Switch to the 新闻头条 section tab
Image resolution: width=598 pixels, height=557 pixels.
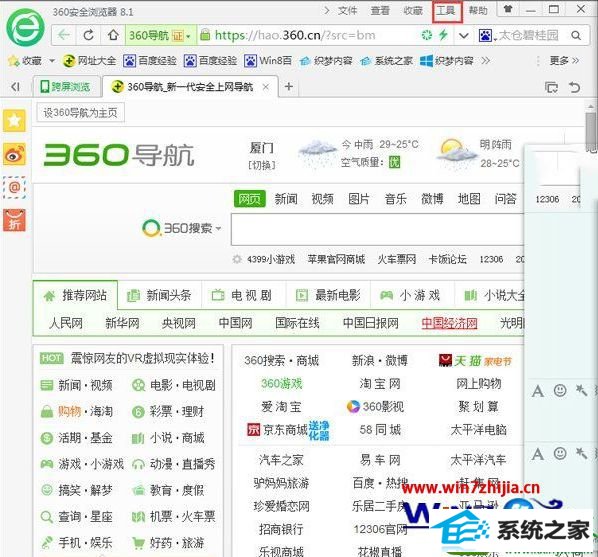coord(159,295)
